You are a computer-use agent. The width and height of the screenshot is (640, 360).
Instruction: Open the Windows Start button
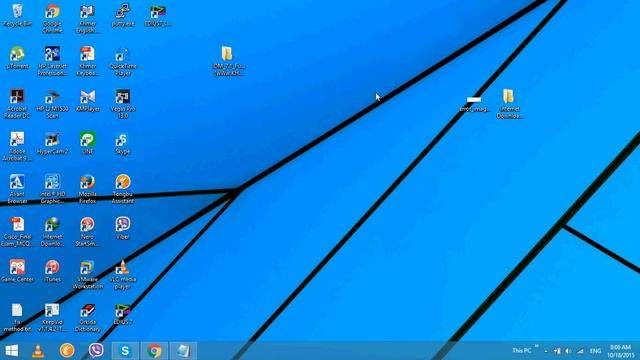[x=11, y=351]
